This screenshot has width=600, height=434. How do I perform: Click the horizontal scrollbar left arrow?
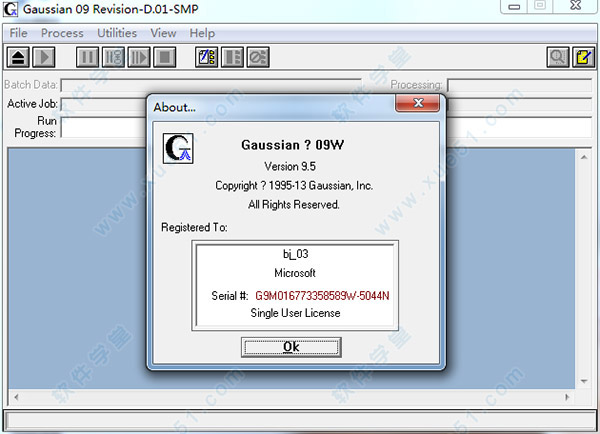click(x=16, y=397)
